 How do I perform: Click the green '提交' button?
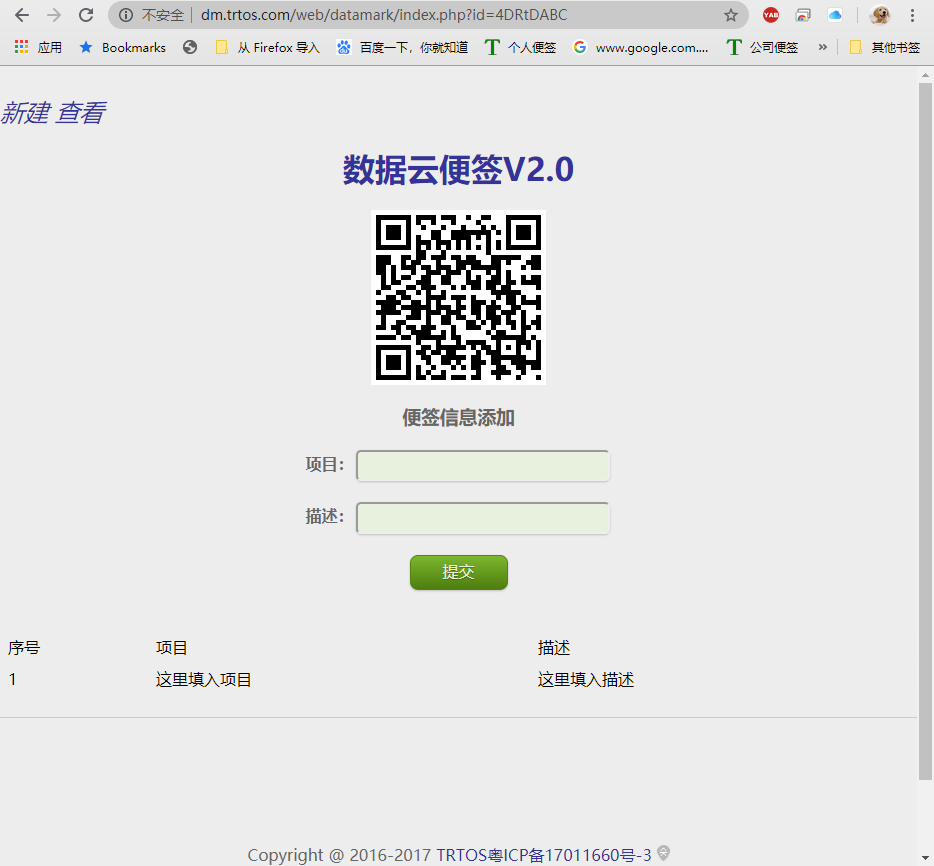[x=459, y=572]
